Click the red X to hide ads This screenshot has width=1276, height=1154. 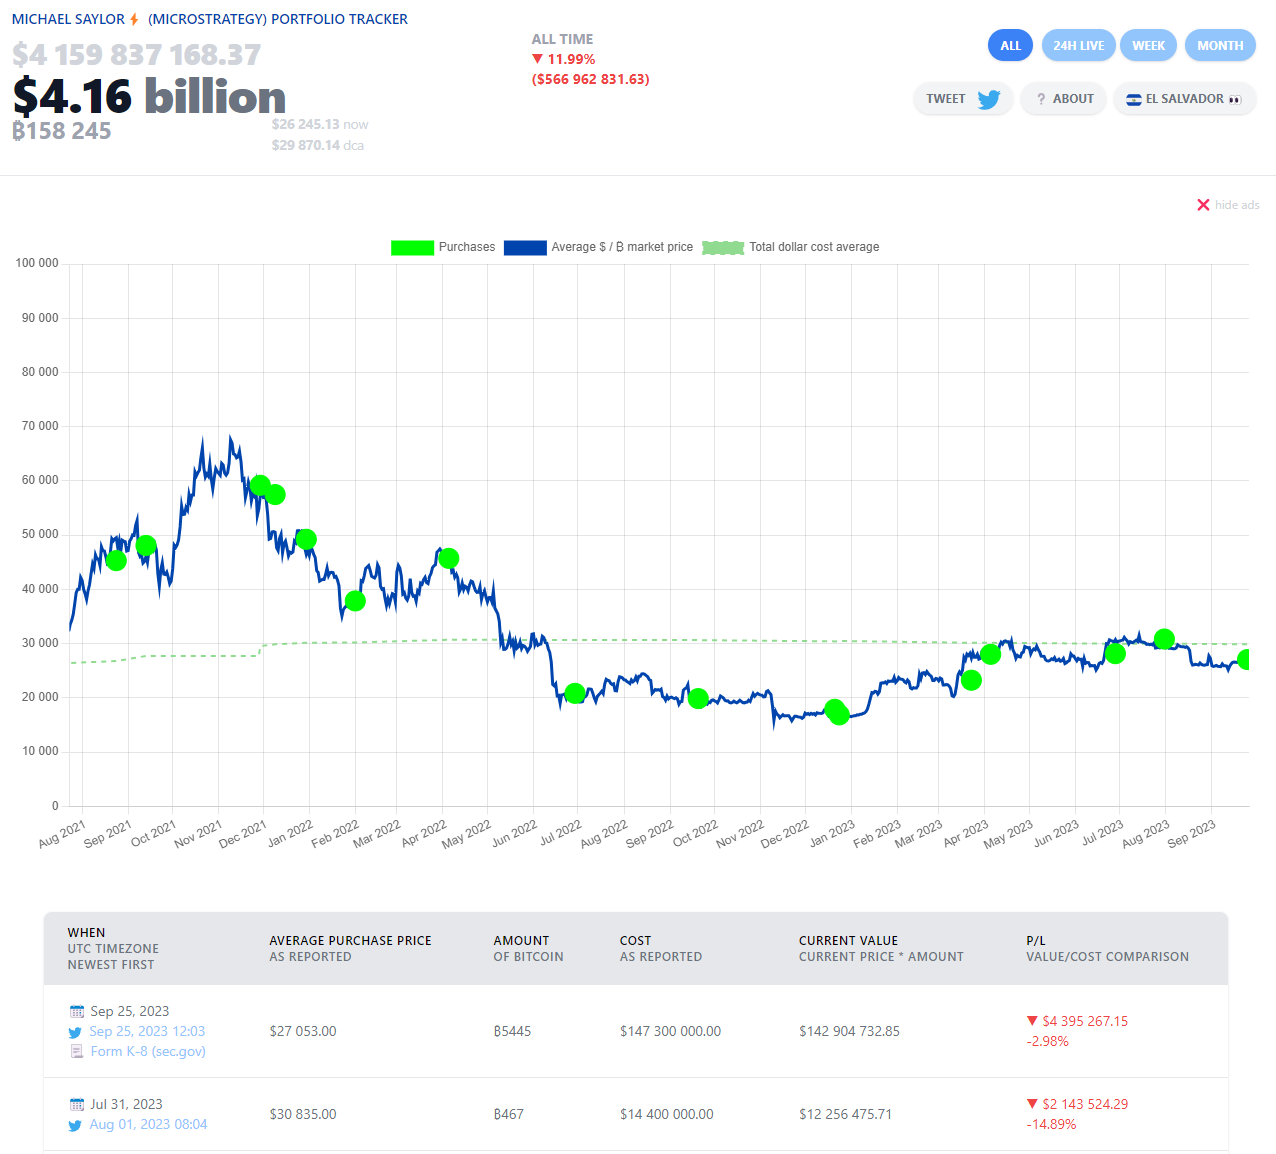coord(1203,204)
